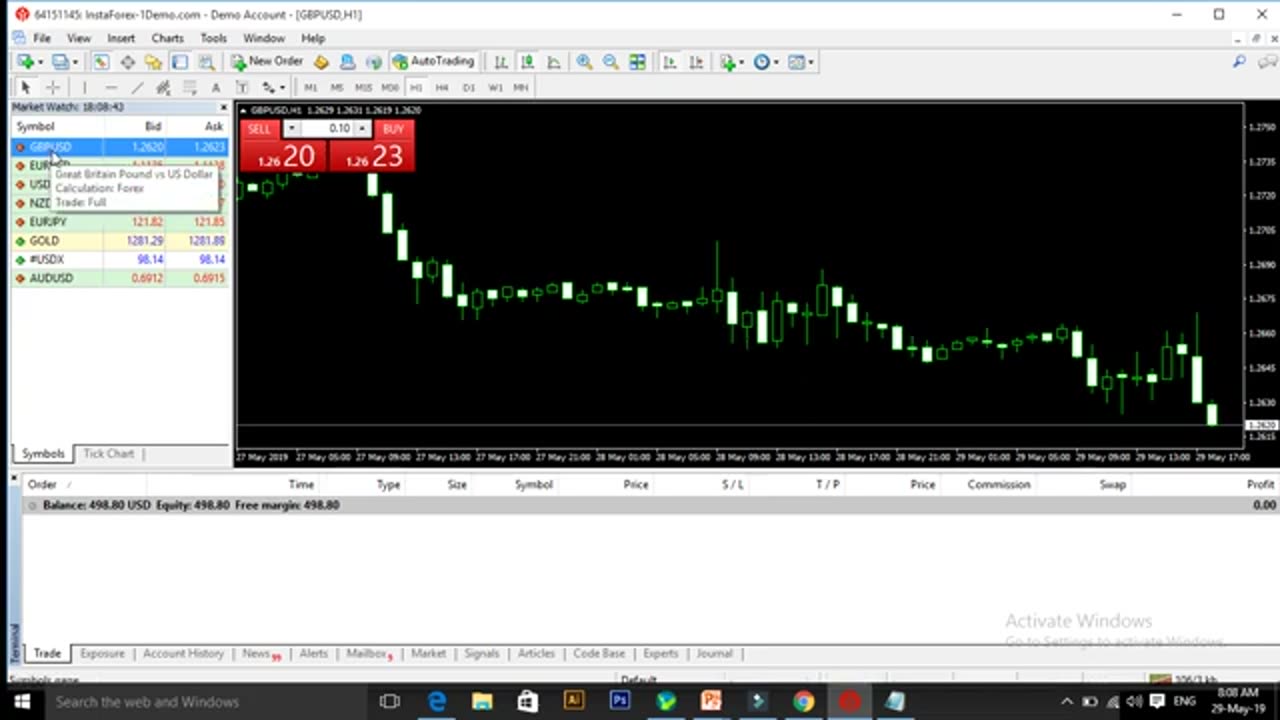Expand the Templates dropdown

[x=811, y=62]
